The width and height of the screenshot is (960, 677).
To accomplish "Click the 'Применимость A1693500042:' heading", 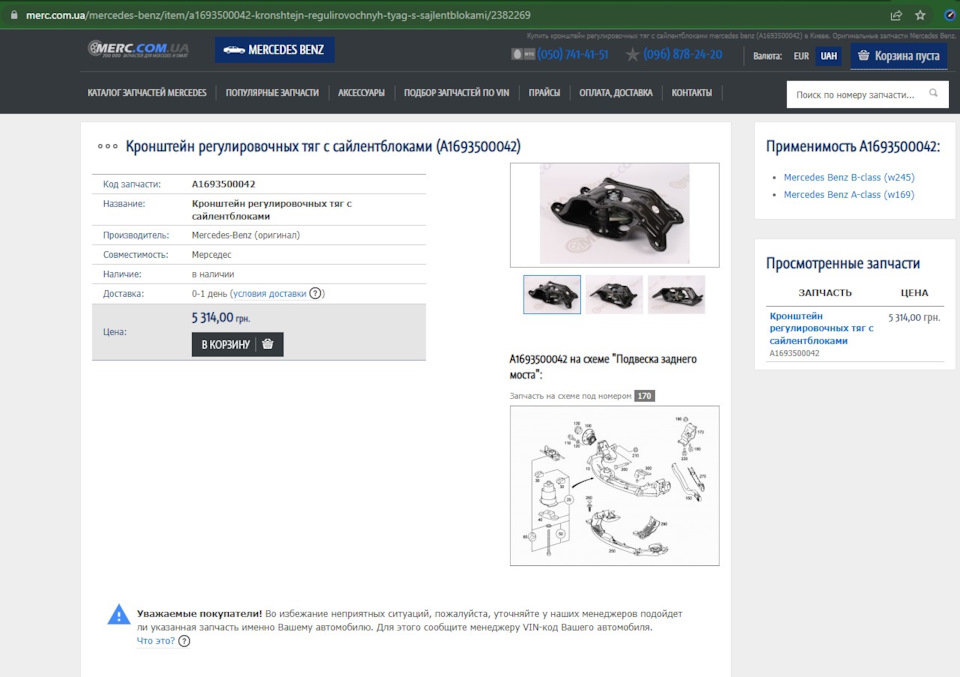I will tap(852, 146).
